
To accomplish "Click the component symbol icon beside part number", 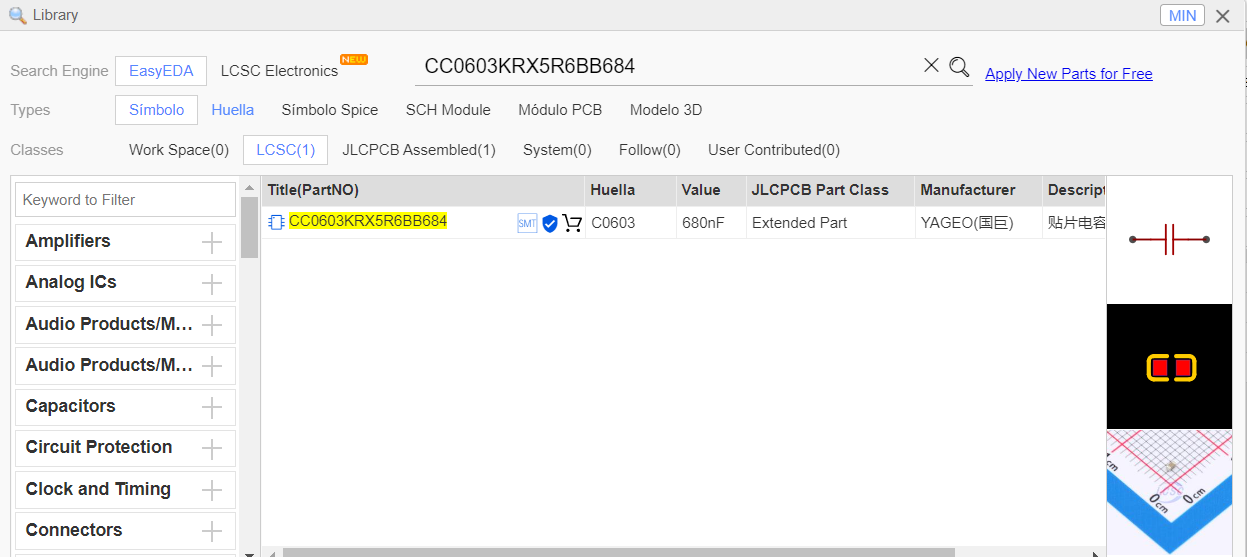I will click(x=276, y=222).
